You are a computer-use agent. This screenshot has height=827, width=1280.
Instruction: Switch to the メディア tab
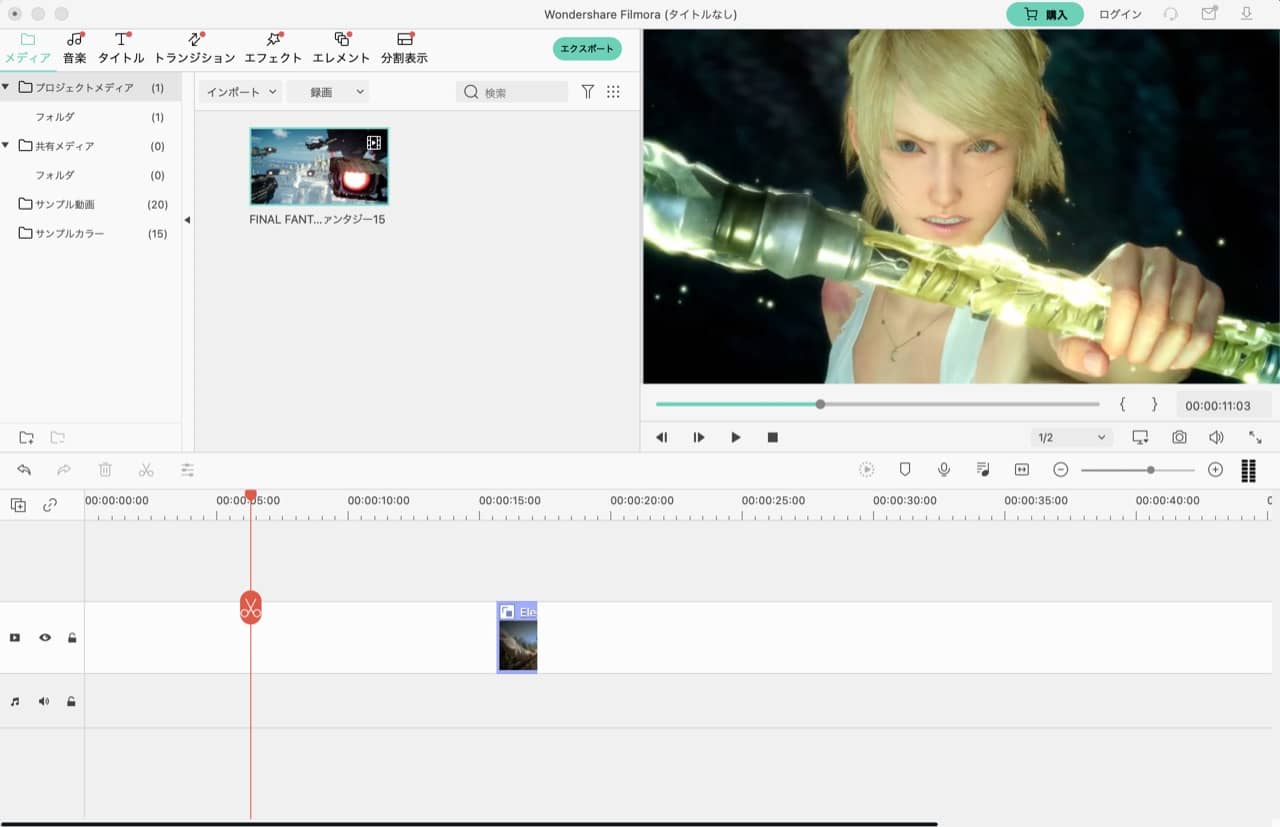click(x=27, y=48)
